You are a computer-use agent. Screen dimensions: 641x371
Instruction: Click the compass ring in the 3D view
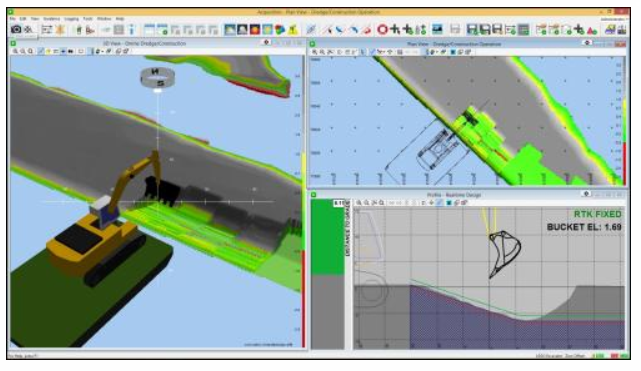(157, 77)
